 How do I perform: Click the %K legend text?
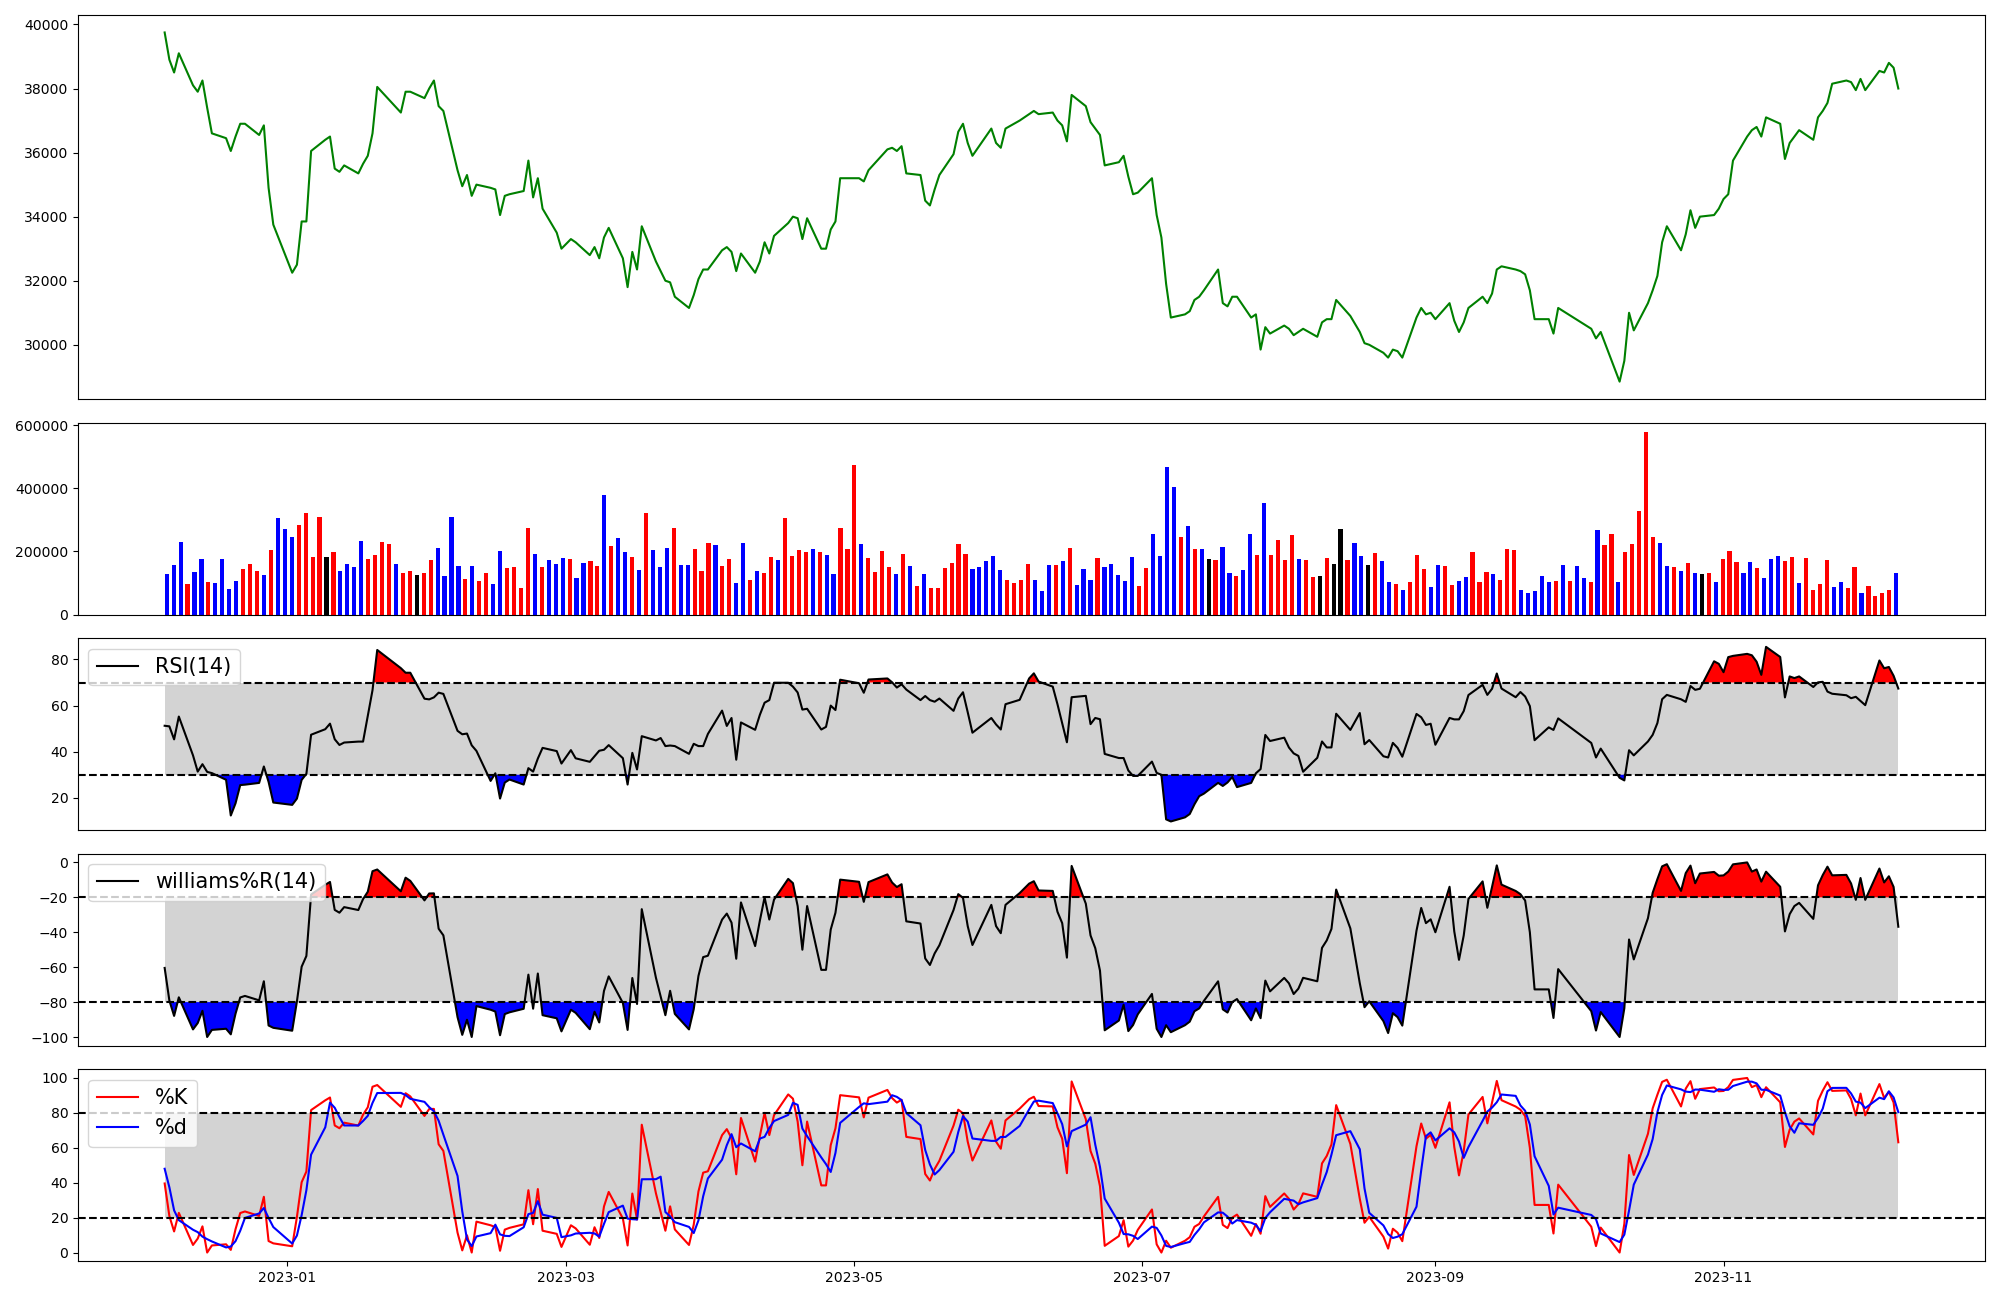[x=171, y=1097]
